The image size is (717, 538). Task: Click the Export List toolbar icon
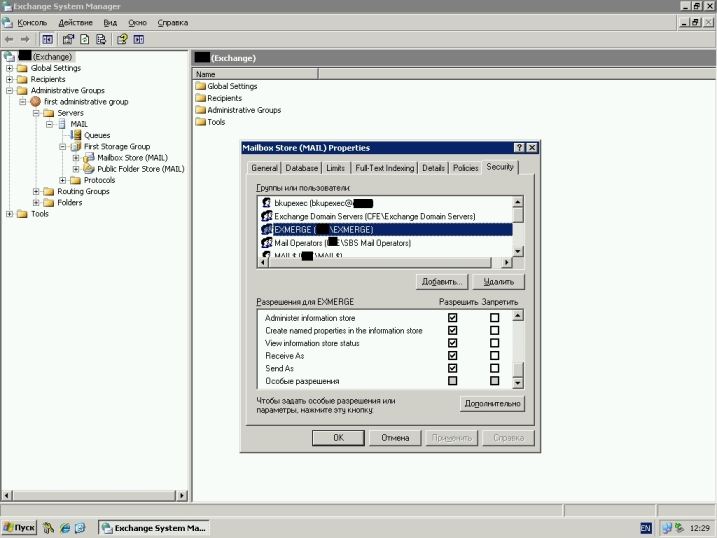click(101, 40)
